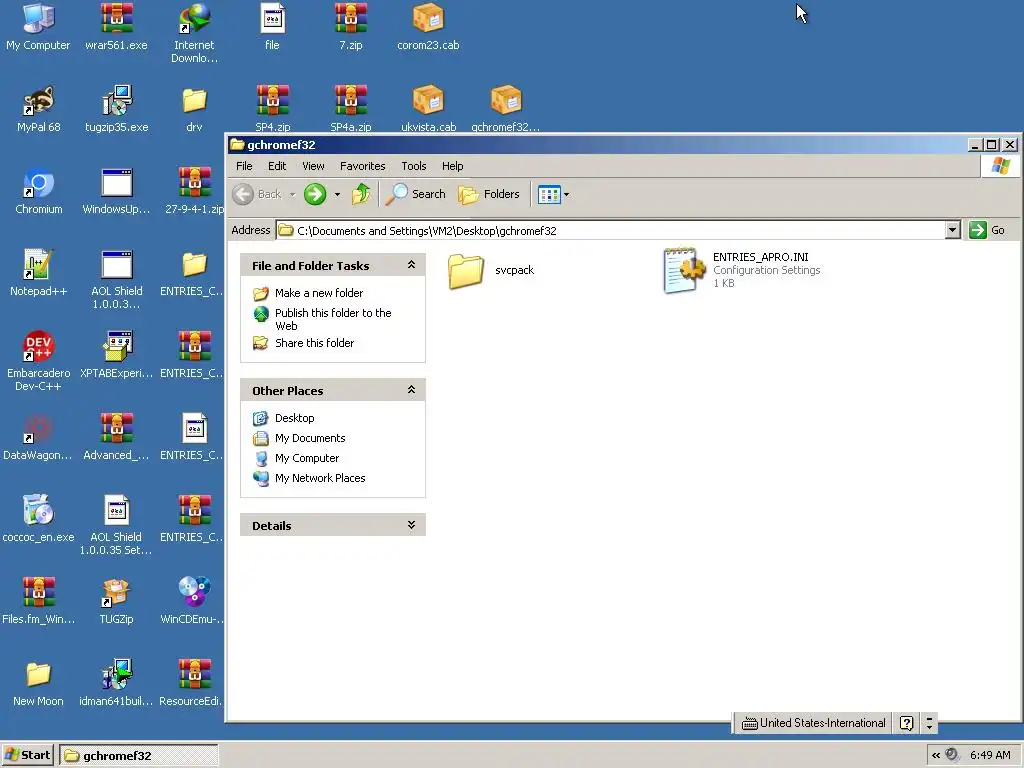The width and height of the screenshot is (1024, 768).
Task: Open the Help menu
Action: pos(453,166)
